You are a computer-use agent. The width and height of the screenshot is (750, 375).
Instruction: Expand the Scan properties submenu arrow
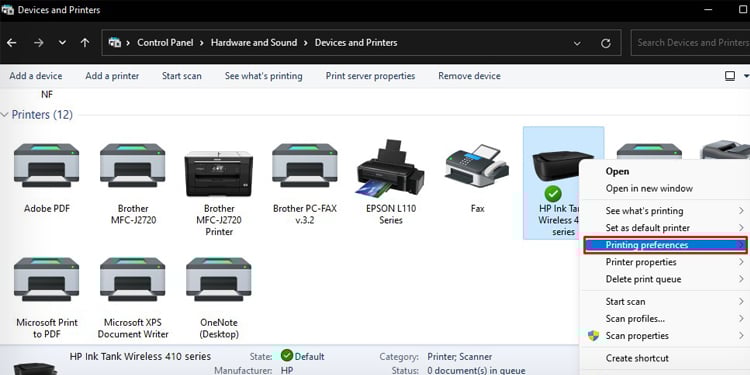pos(741,336)
